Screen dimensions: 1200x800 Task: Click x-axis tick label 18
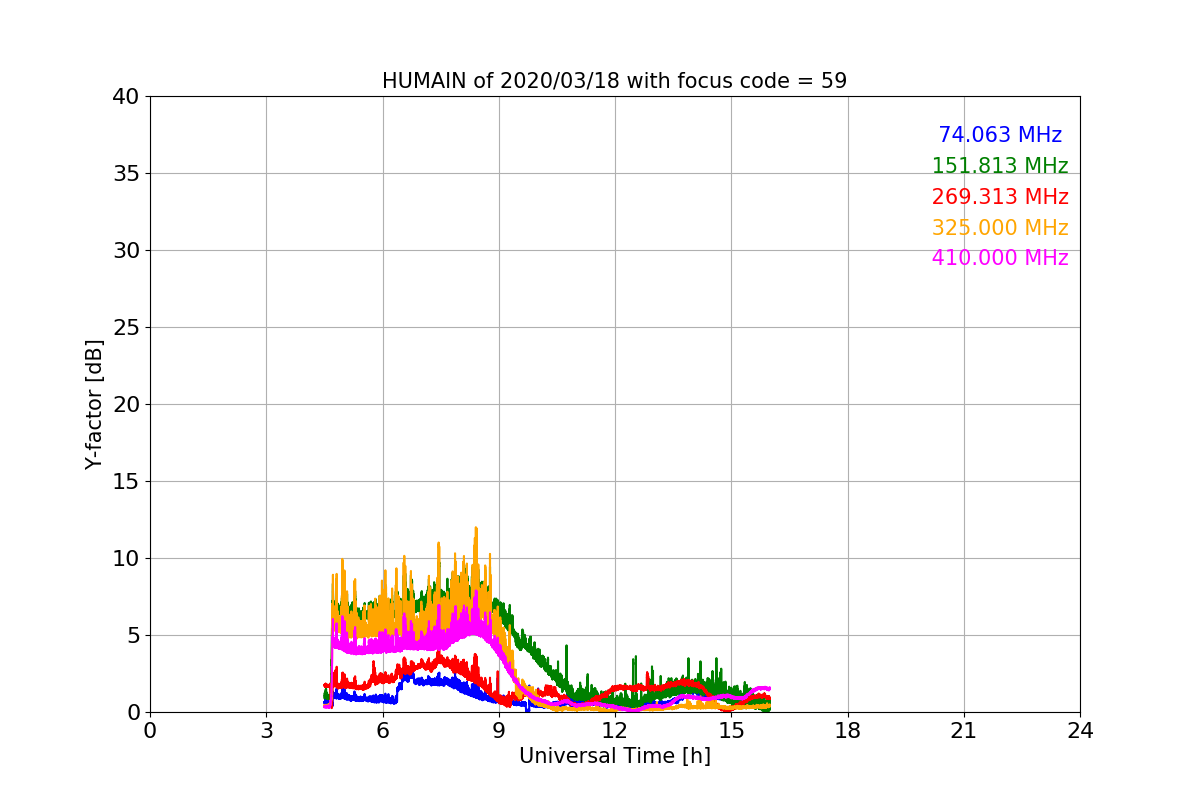click(848, 730)
